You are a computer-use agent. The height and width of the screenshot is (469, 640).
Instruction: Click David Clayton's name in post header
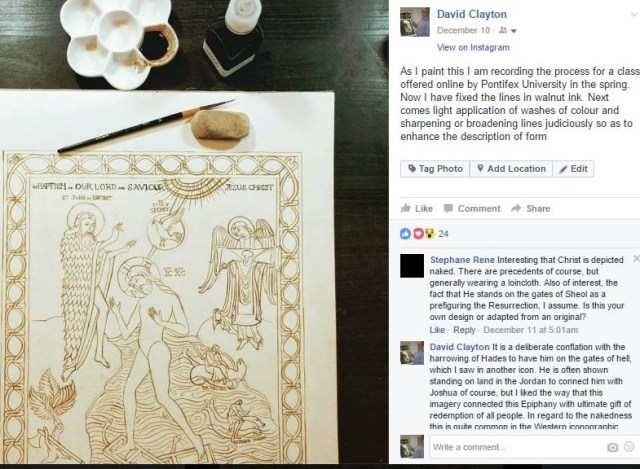click(472, 14)
